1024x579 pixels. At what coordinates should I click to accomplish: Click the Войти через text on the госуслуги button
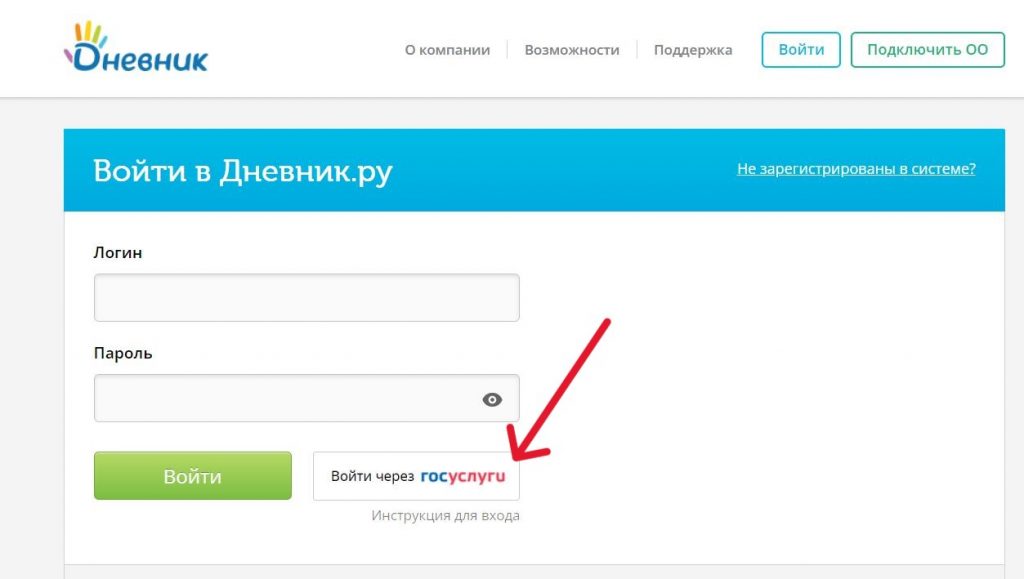[372, 476]
